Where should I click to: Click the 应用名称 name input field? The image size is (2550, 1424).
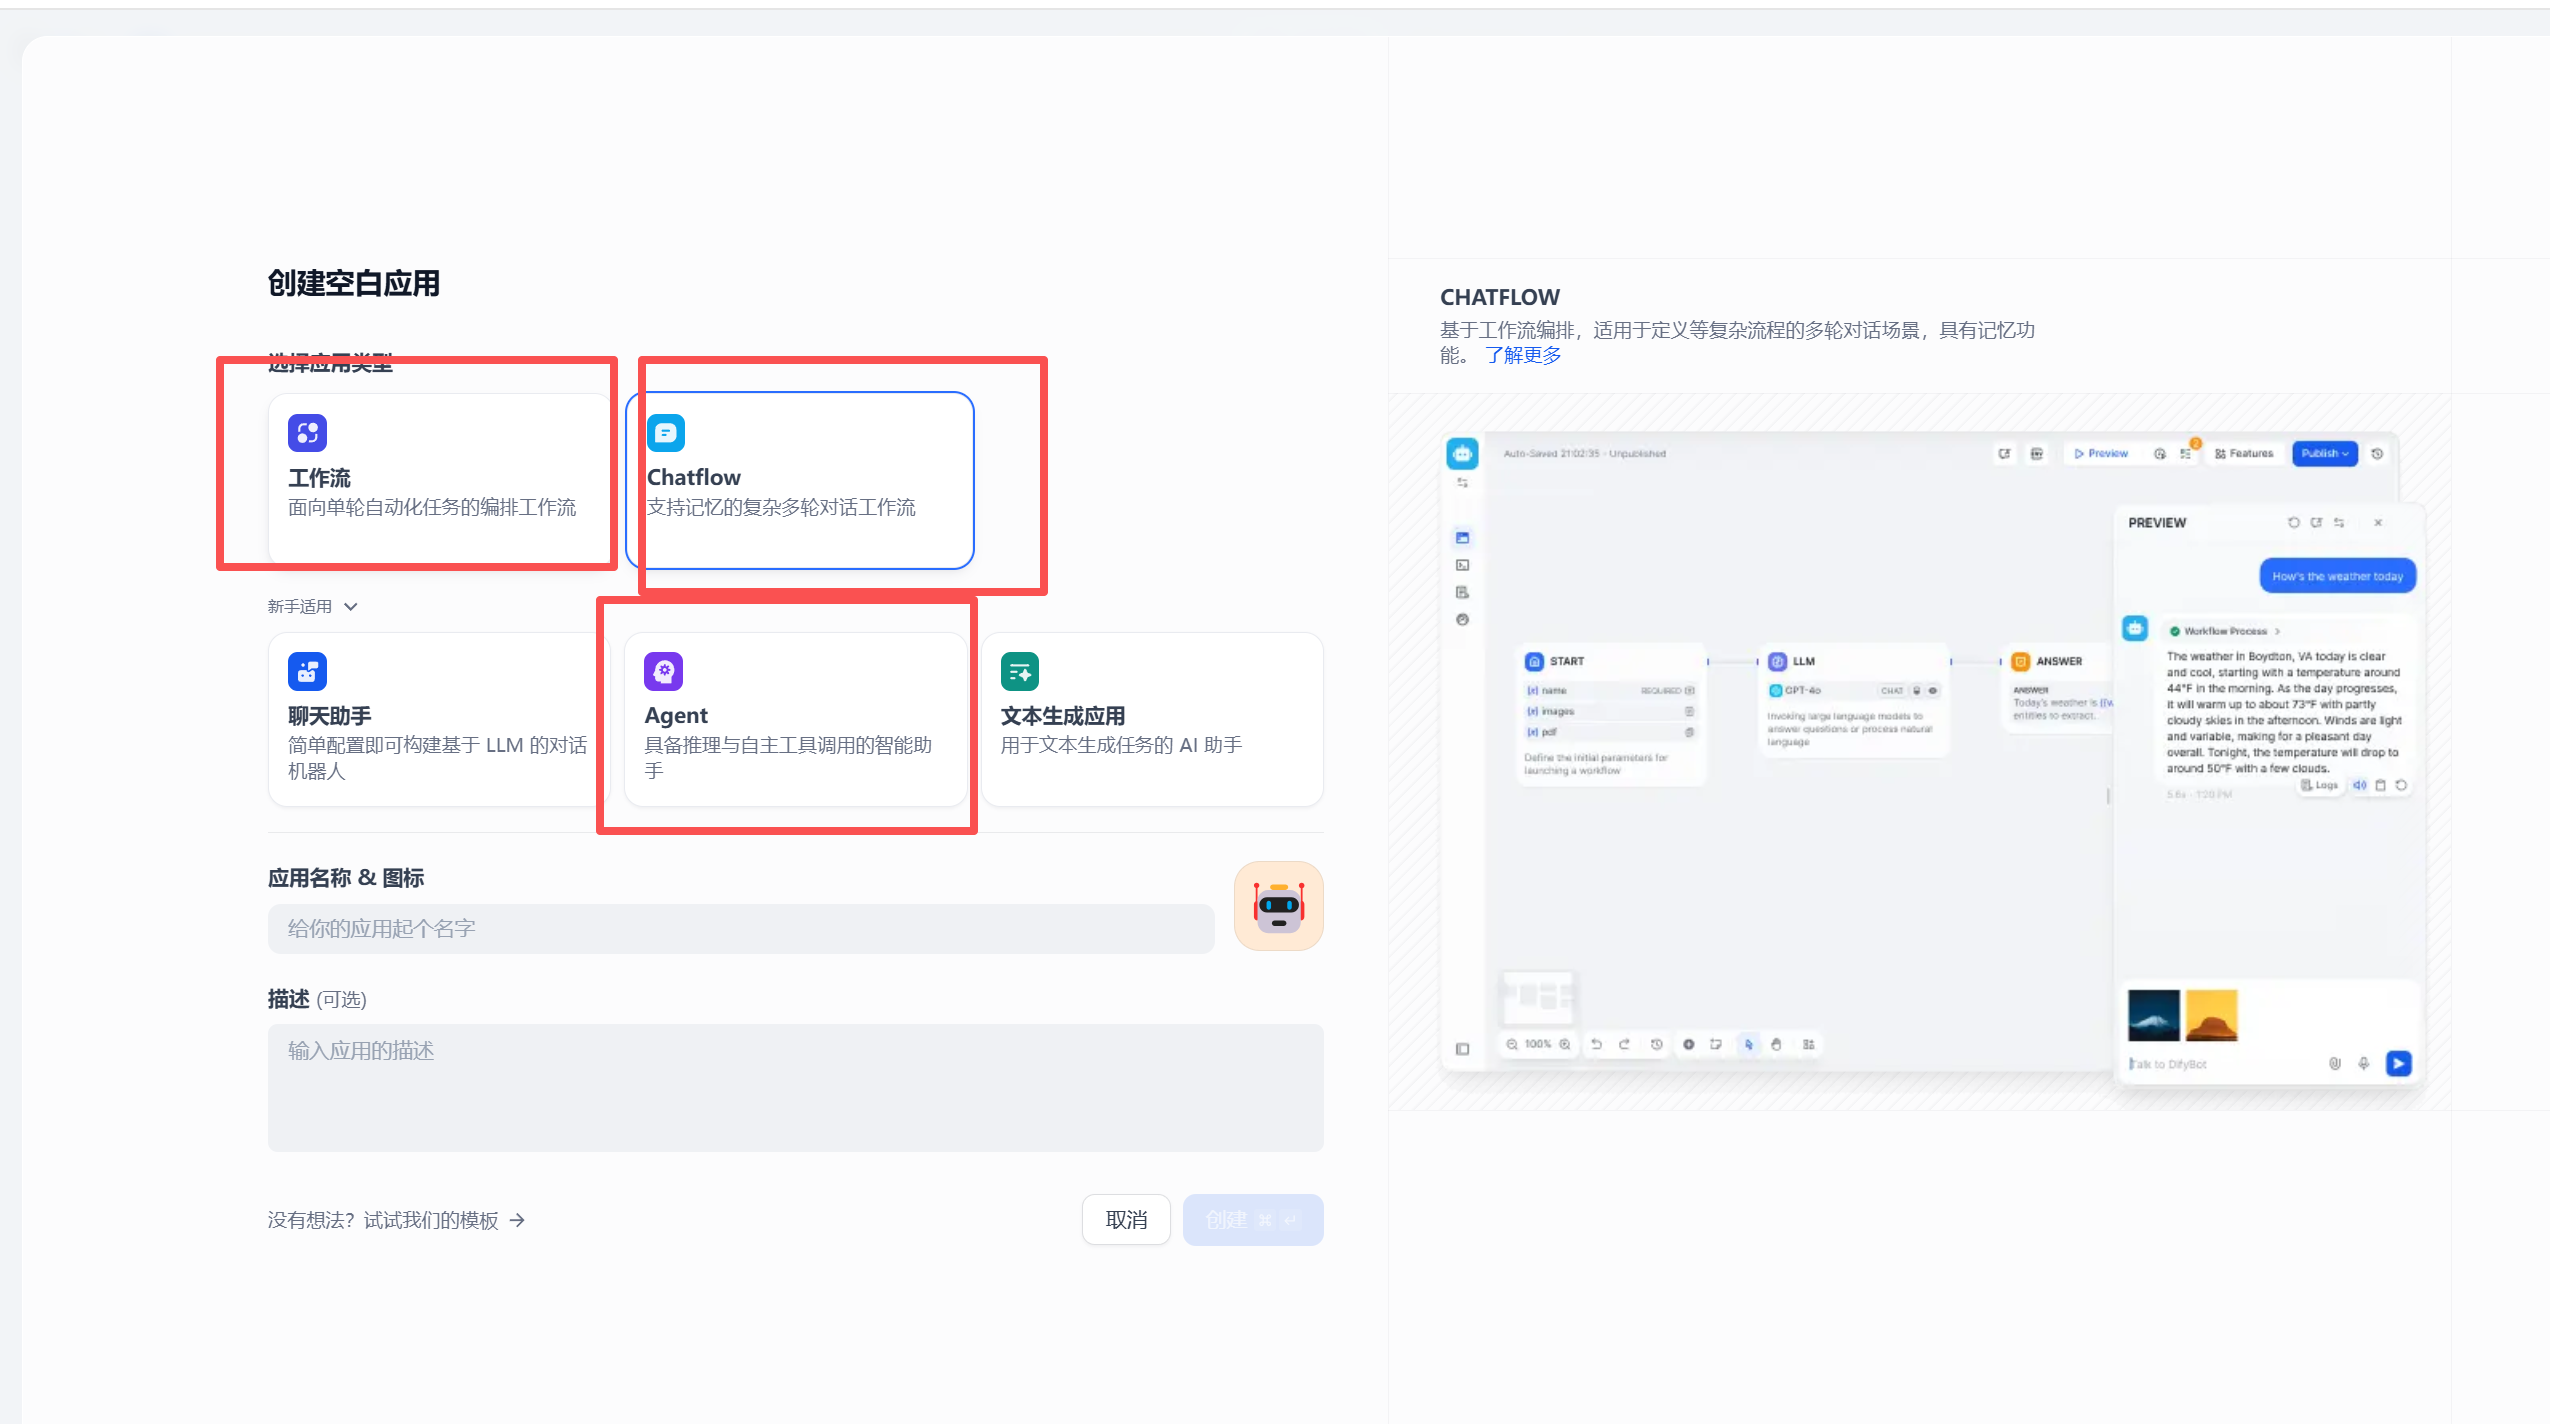click(740, 928)
